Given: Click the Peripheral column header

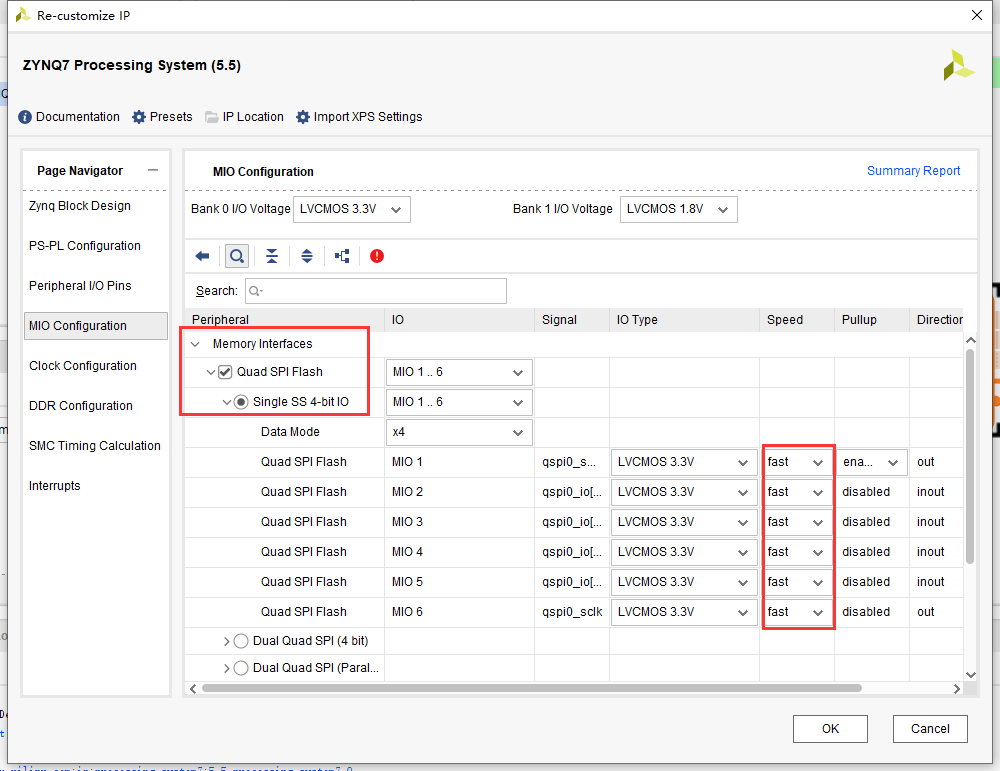Looking at the screenshot, I should coord(284,320).
